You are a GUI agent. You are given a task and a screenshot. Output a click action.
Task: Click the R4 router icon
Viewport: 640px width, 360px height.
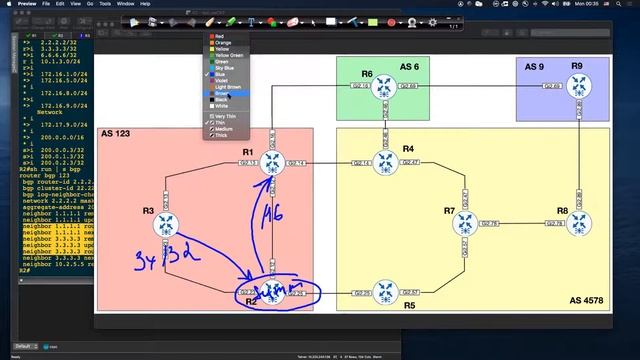385,162
